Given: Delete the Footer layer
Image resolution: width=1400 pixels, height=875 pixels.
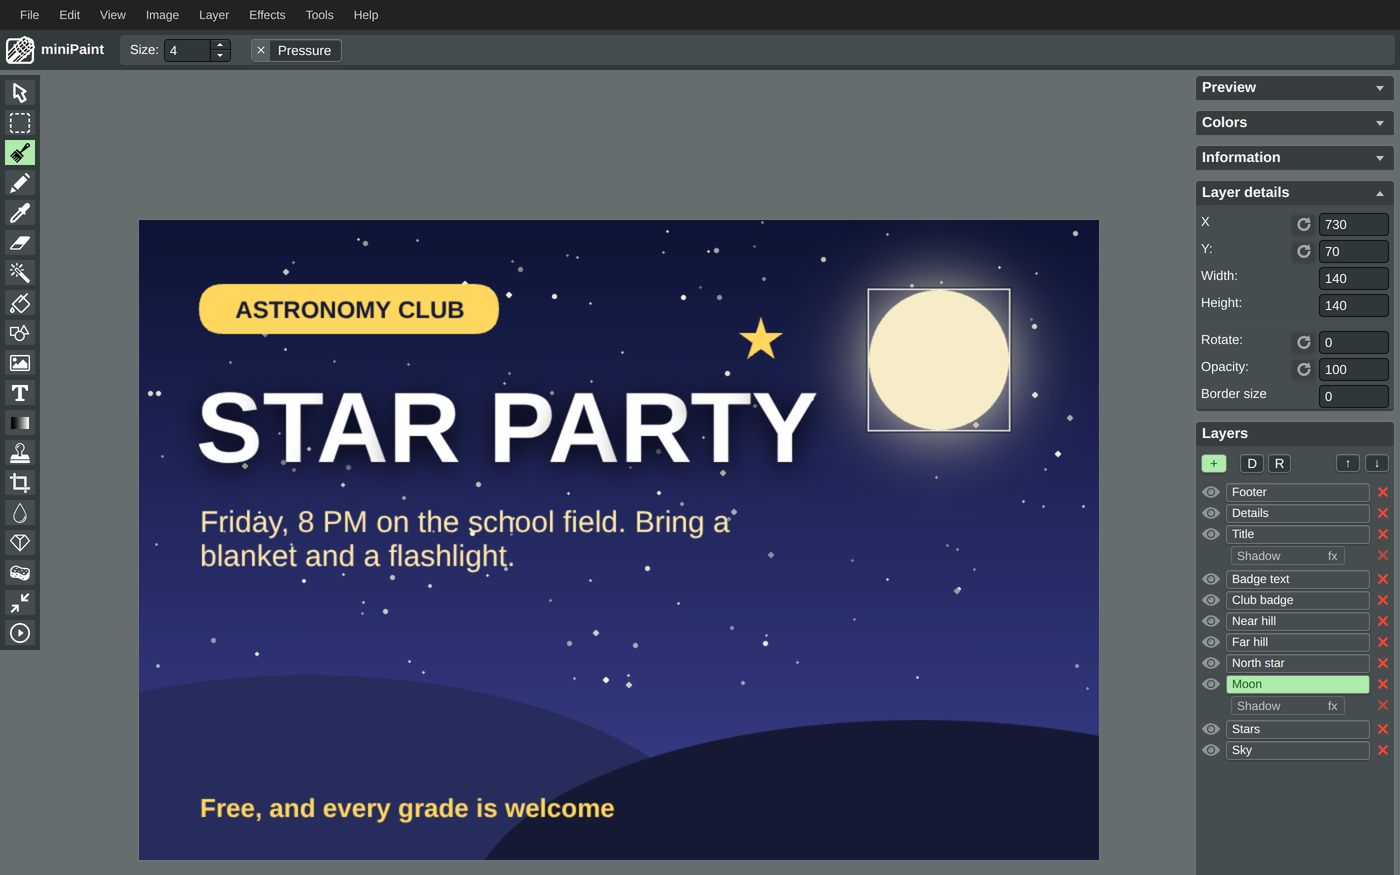Looking at the screenshot, I should coord(1383,492).
